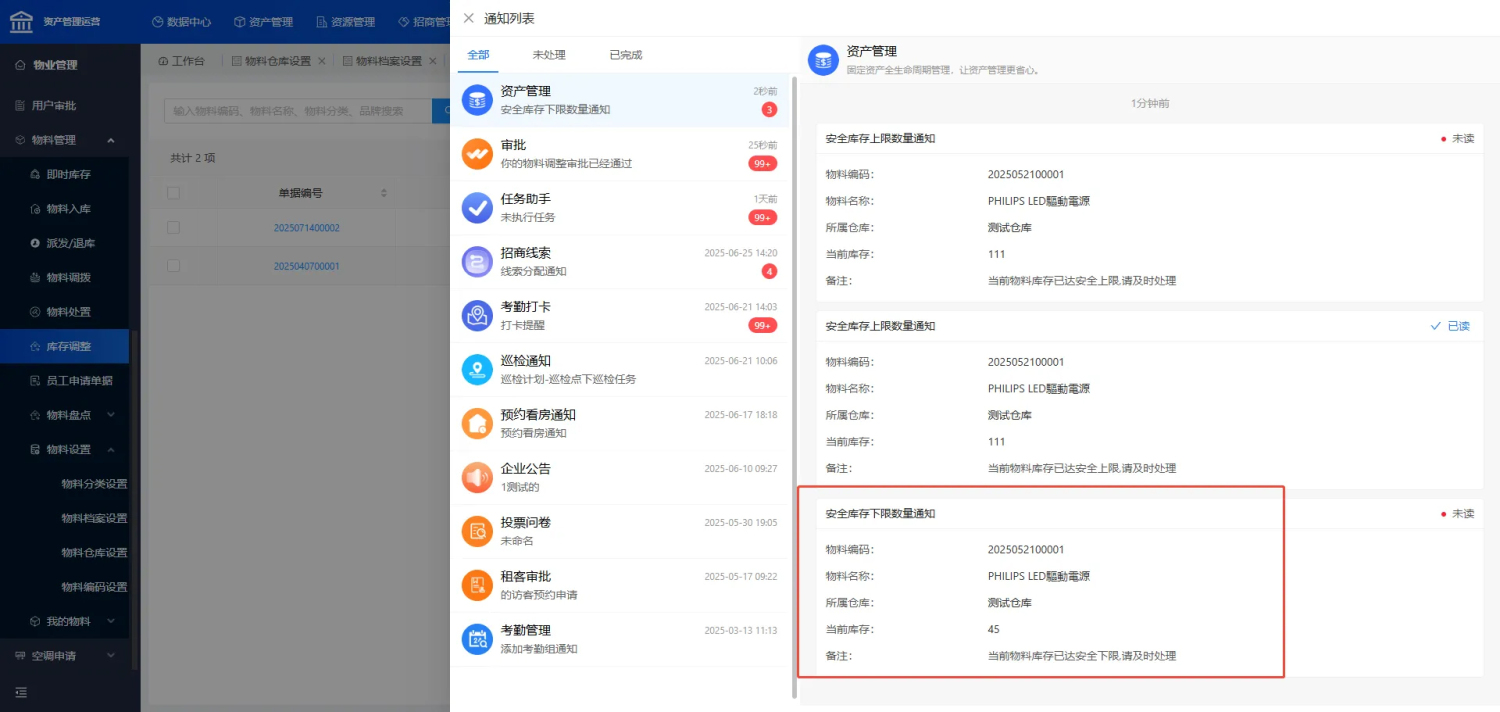This screenshot has width=1500, height=712.
Task: Collapse the 物料管理 sidebar group
Action: [x=110, y=140]
